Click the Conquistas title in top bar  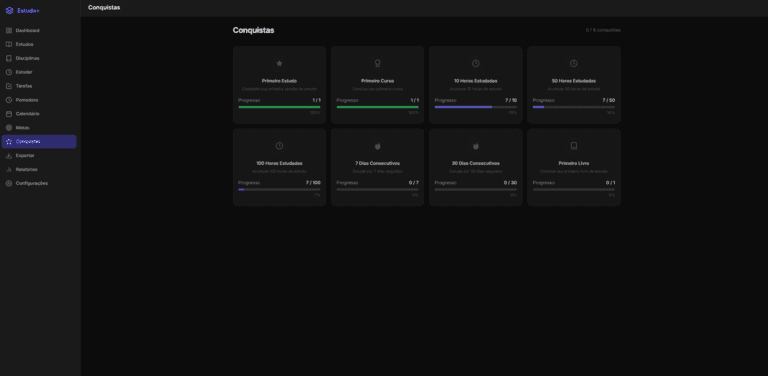(x=104, y=7)
